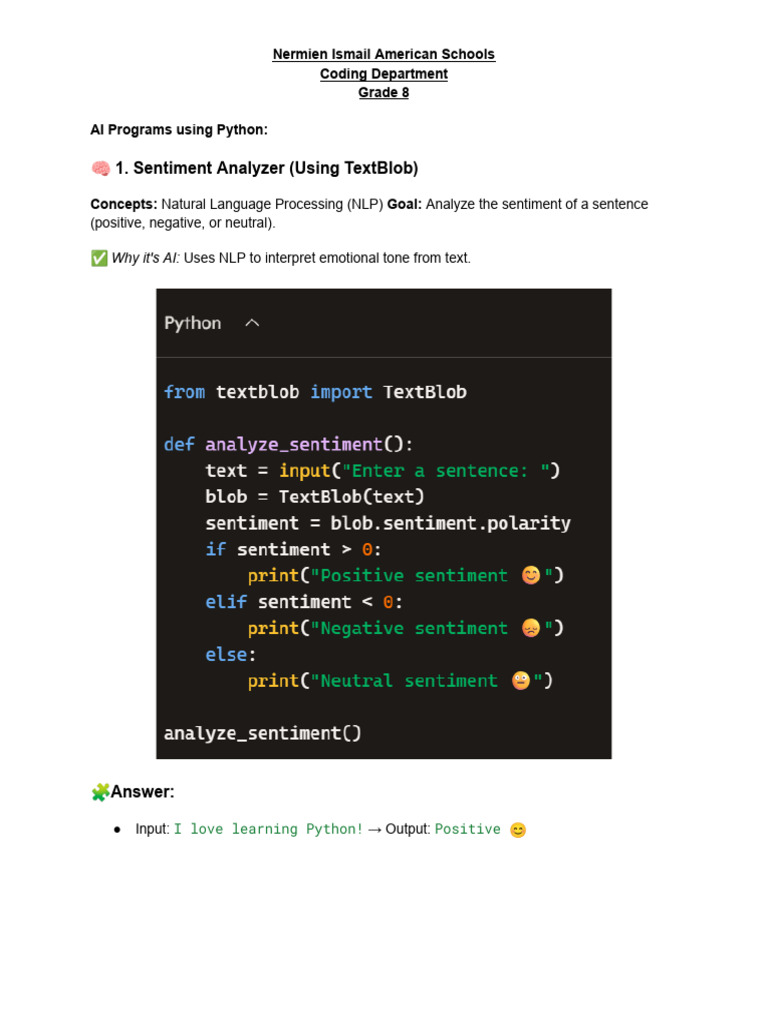Image resolution: width=768 pixels, height=1024 pixels.
Task: Click the smiley emoji after Output Positive
Action: tap(518, 830)
